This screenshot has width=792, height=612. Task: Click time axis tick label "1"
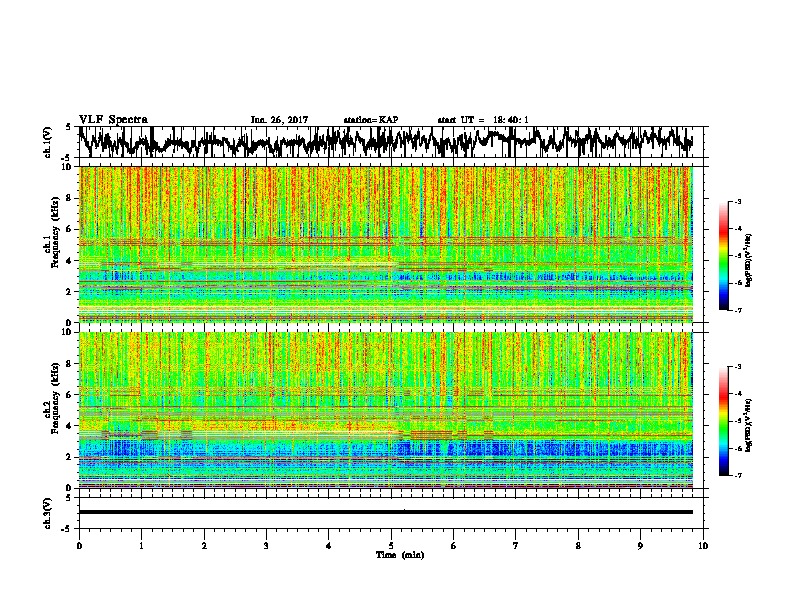(141, 546)
